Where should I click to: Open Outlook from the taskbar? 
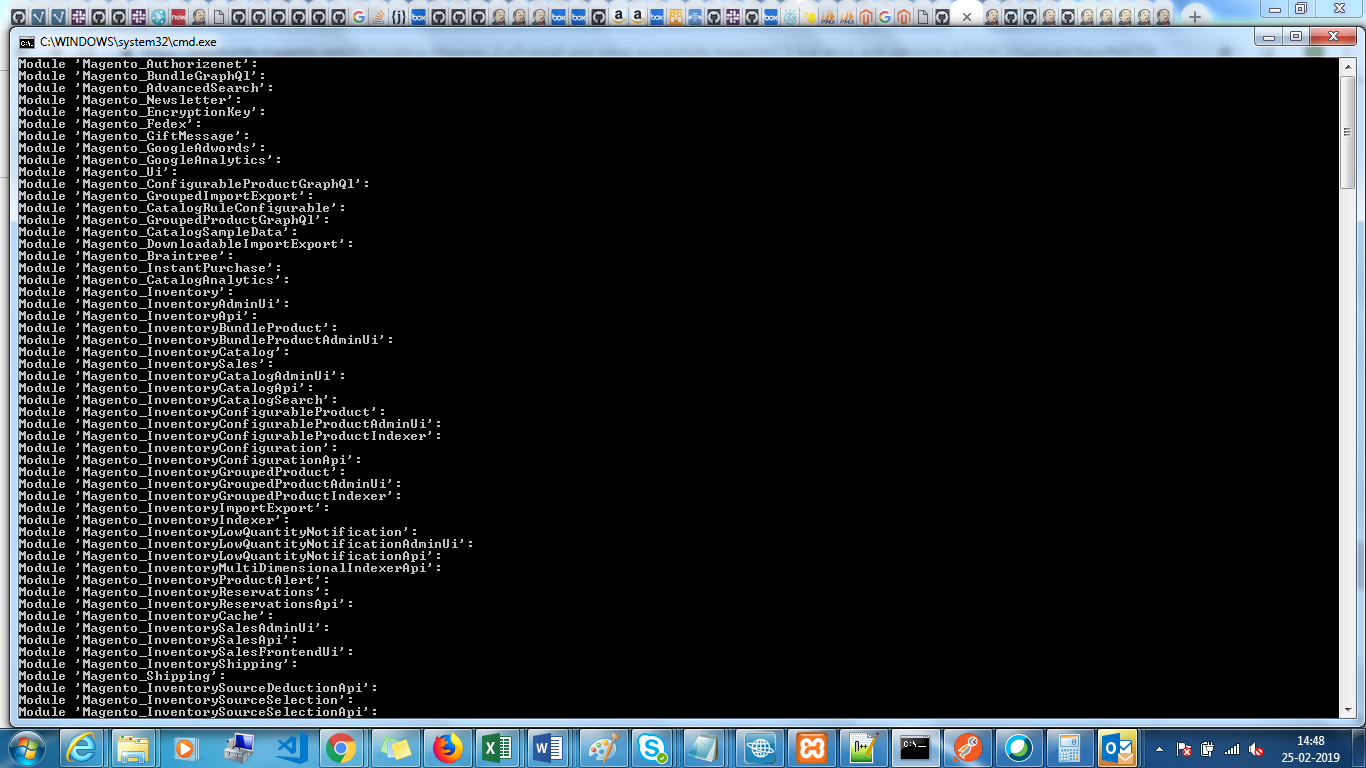[x=1118, y=747]
